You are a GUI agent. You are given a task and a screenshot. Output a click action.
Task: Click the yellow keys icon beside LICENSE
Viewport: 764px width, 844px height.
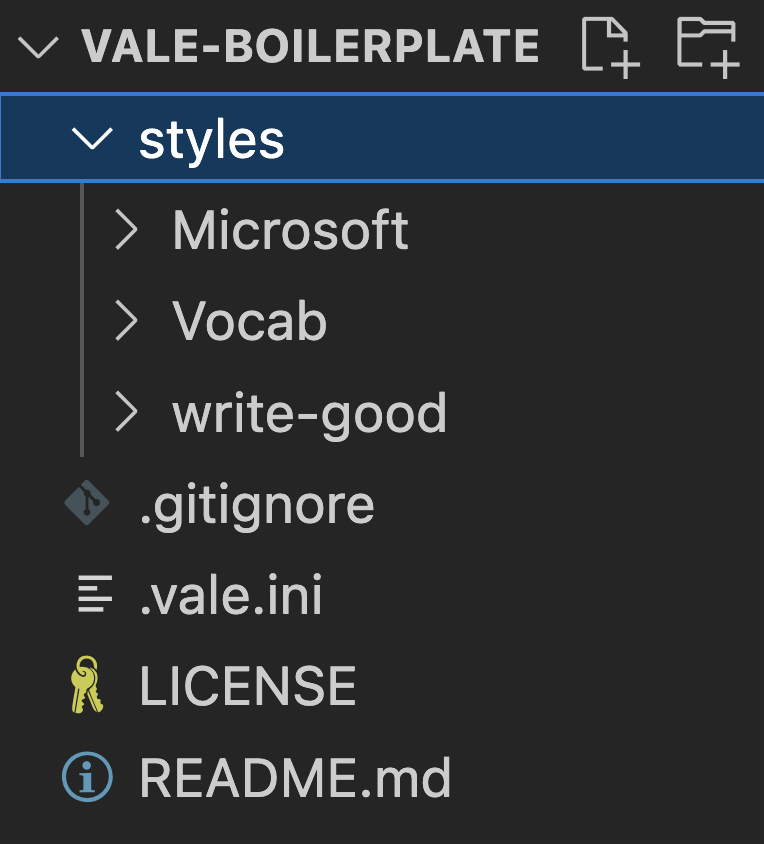click(87, 686)
